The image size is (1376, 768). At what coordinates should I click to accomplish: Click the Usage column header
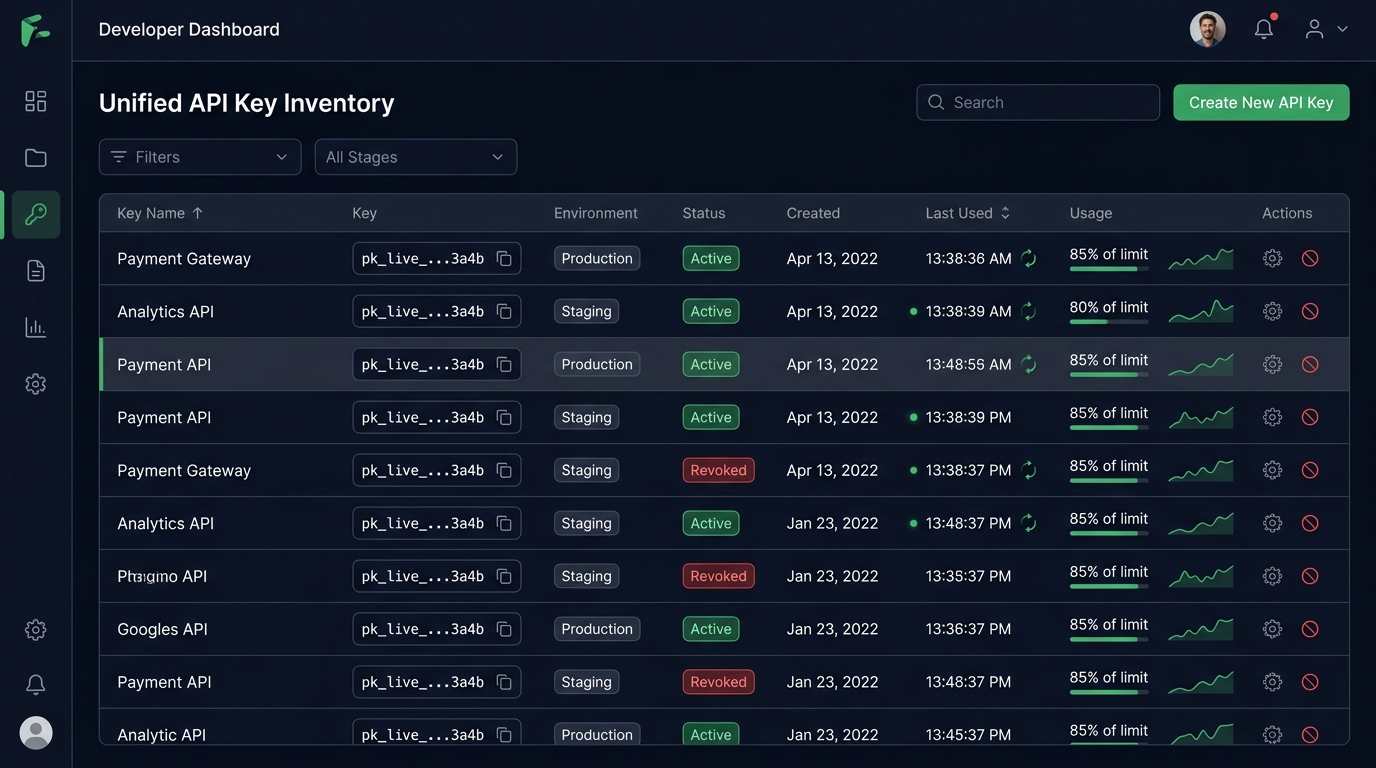point(1091,213)
